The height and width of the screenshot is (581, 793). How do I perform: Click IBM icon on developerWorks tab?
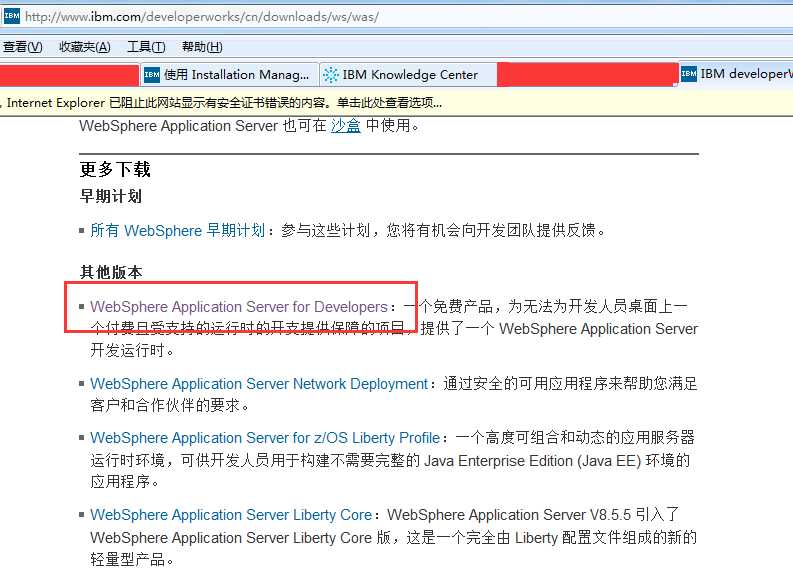(x=689, y=74)
